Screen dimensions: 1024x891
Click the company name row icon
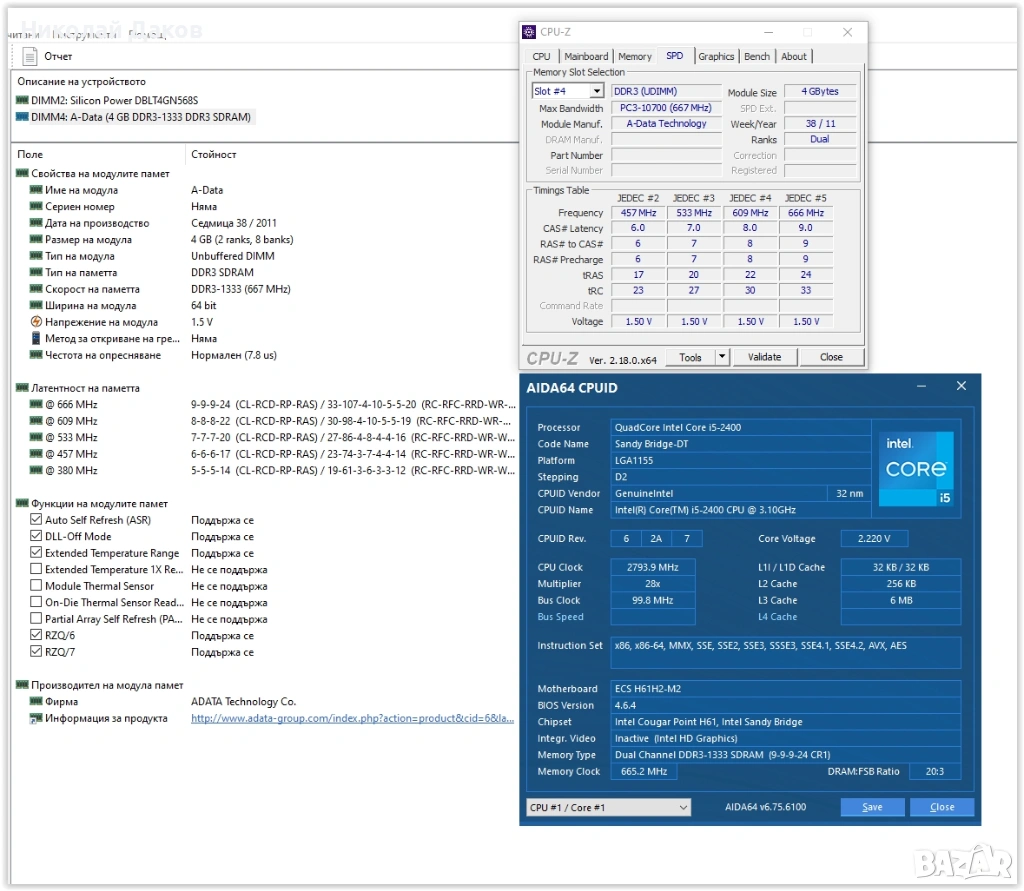36,702
